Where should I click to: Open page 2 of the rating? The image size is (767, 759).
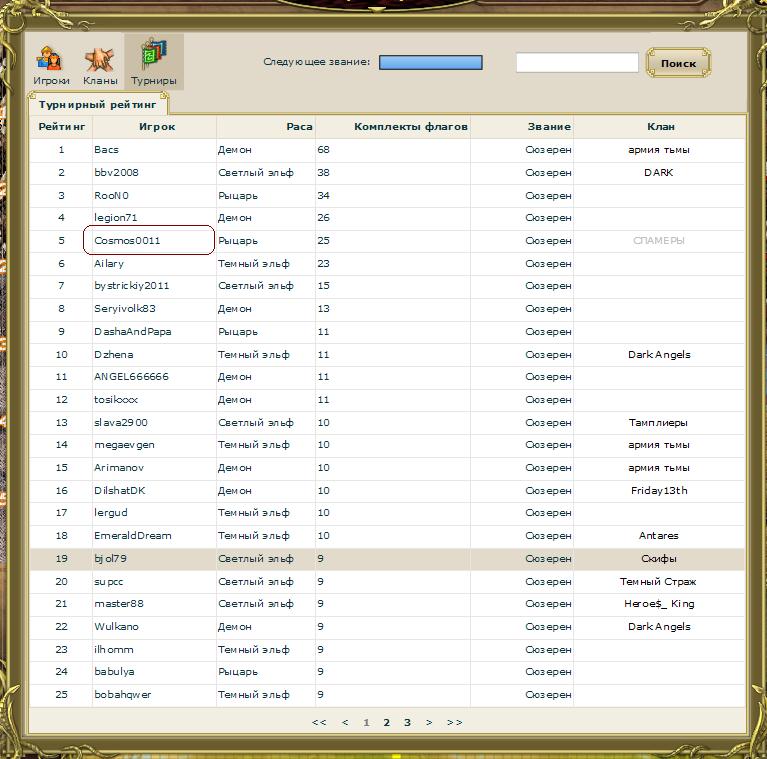(x=387, y=722)
